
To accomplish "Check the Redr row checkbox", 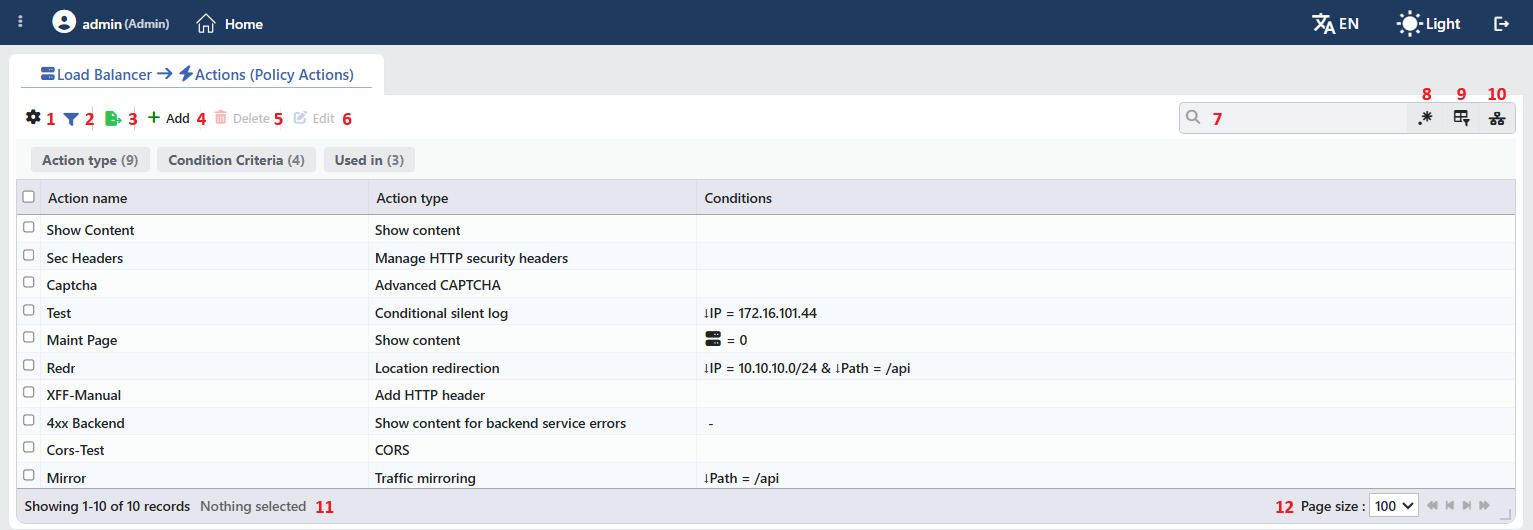I will [29, 366].
